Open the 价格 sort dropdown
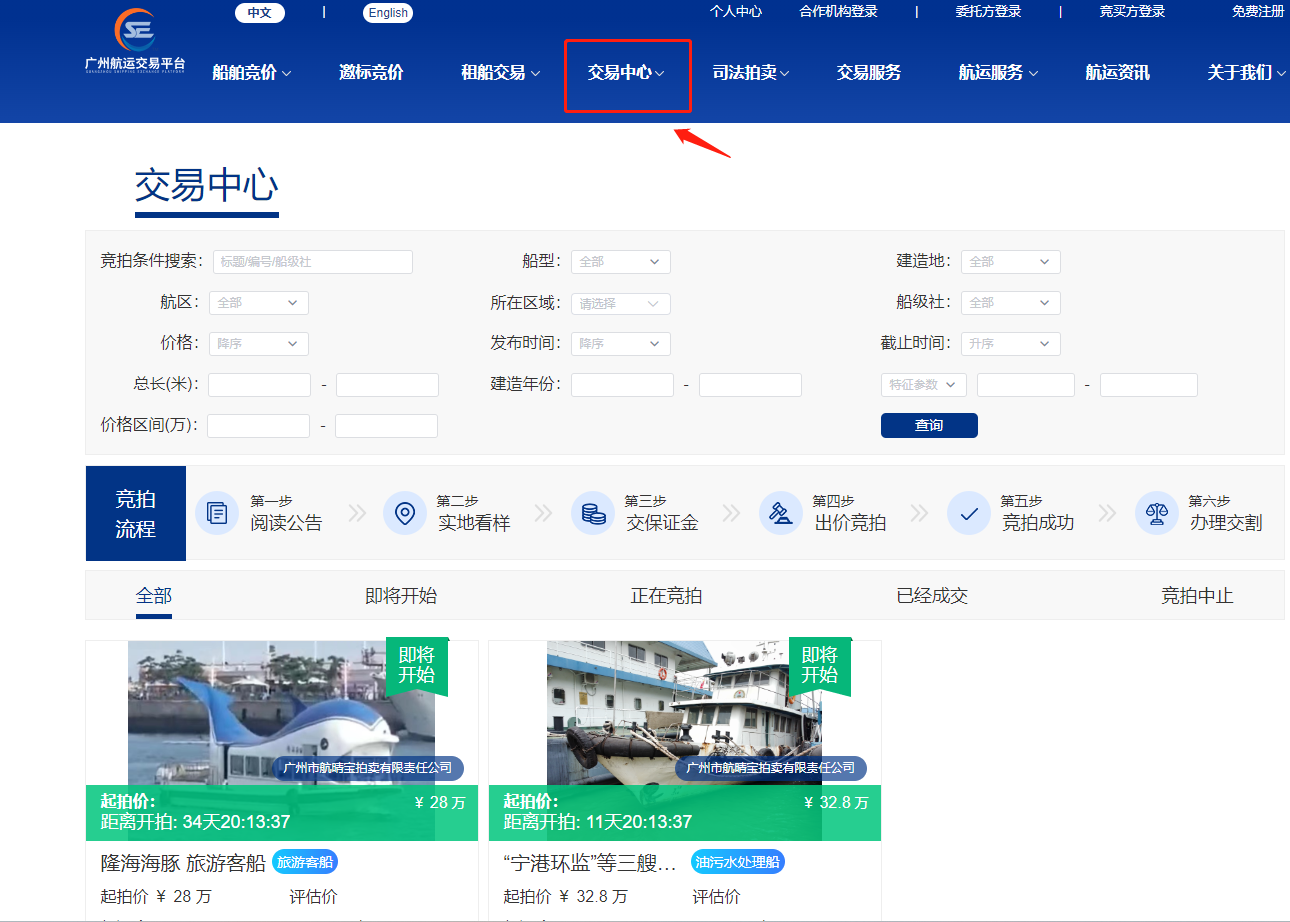 click(259, 344)
